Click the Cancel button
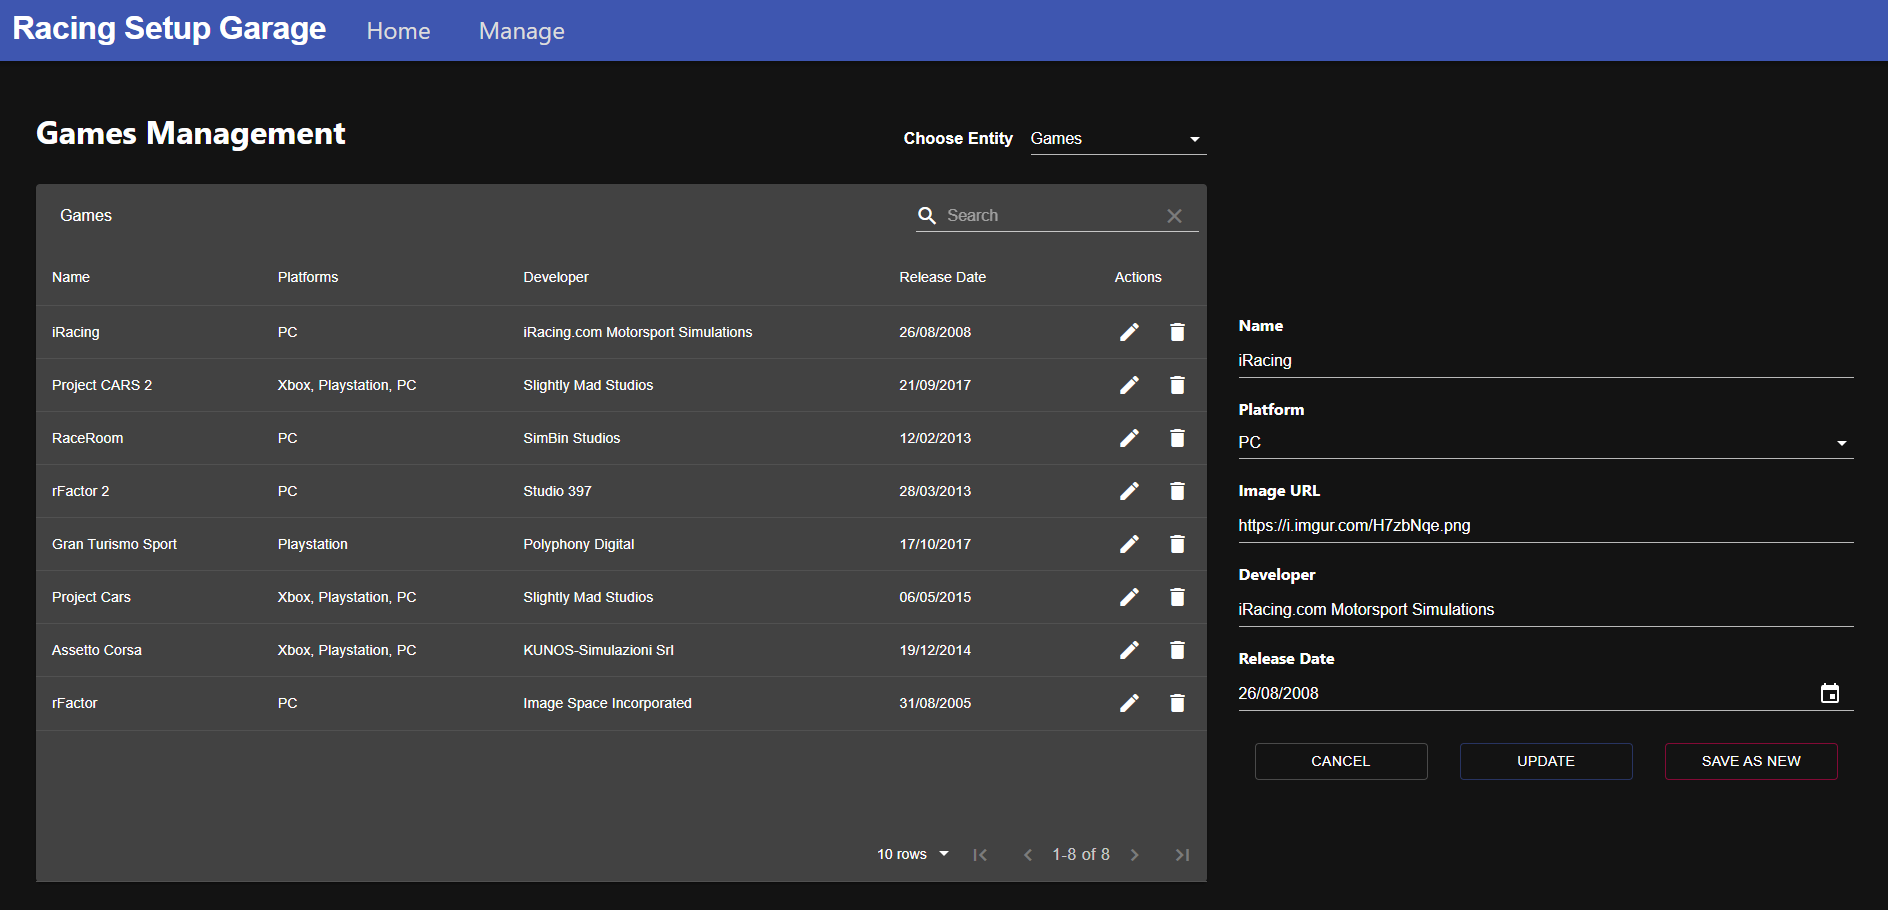The image size is (1888, 910). [x=1341, y=761]
